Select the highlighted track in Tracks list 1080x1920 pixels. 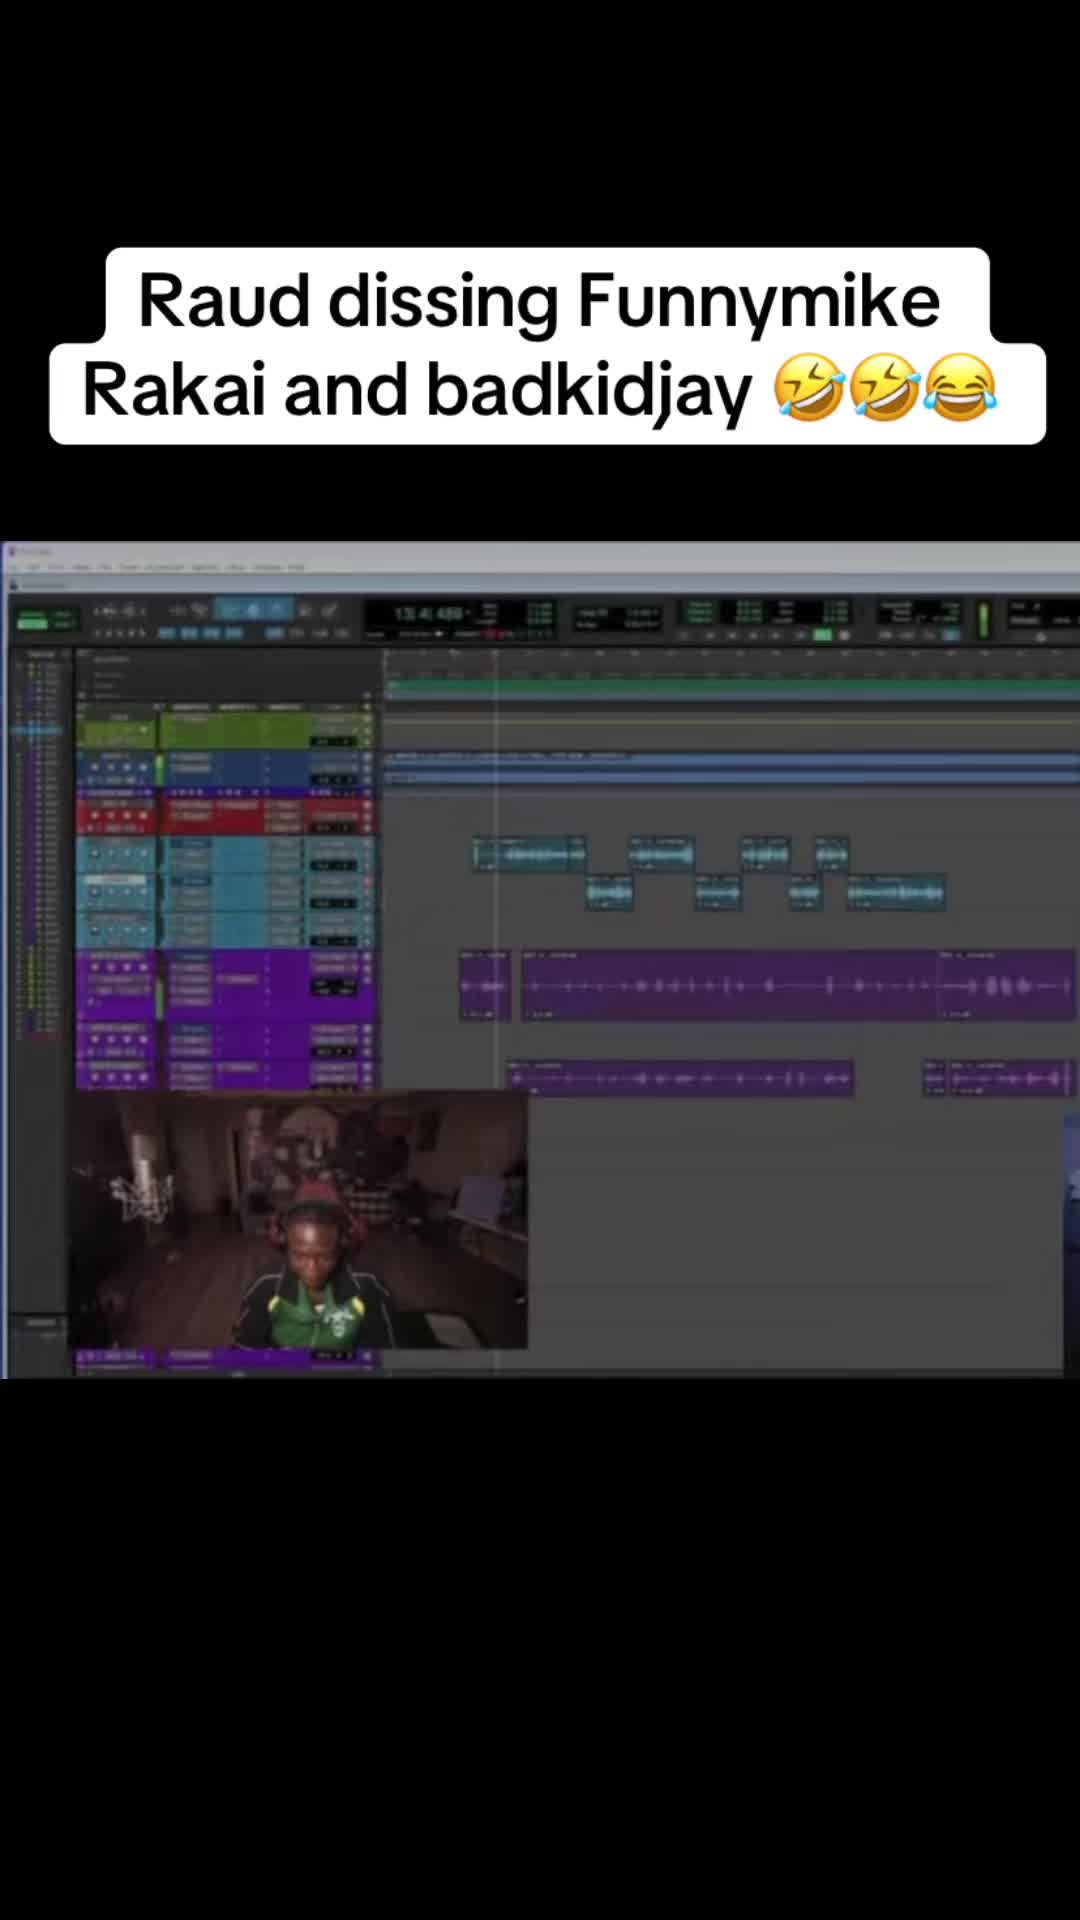click(35, 730)
